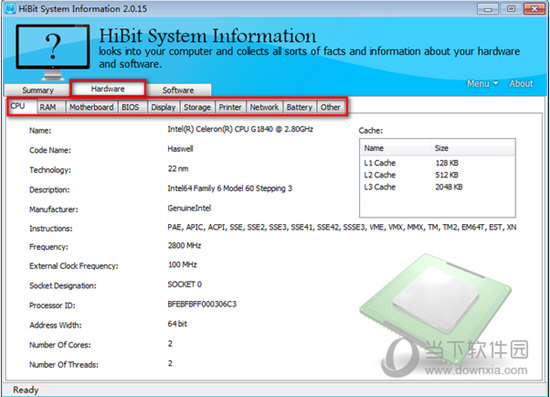Click the 2048 KB cache size value
The width and height of the screenshot is (550, 397).
coord(449,187)
